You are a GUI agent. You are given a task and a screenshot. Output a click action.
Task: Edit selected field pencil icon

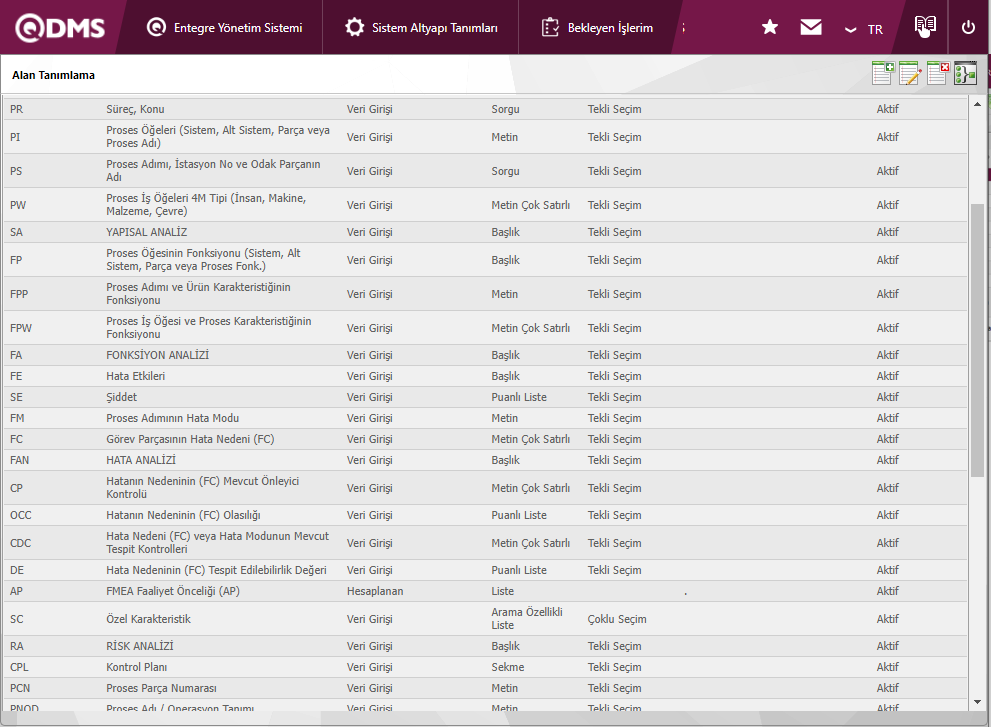910,73
